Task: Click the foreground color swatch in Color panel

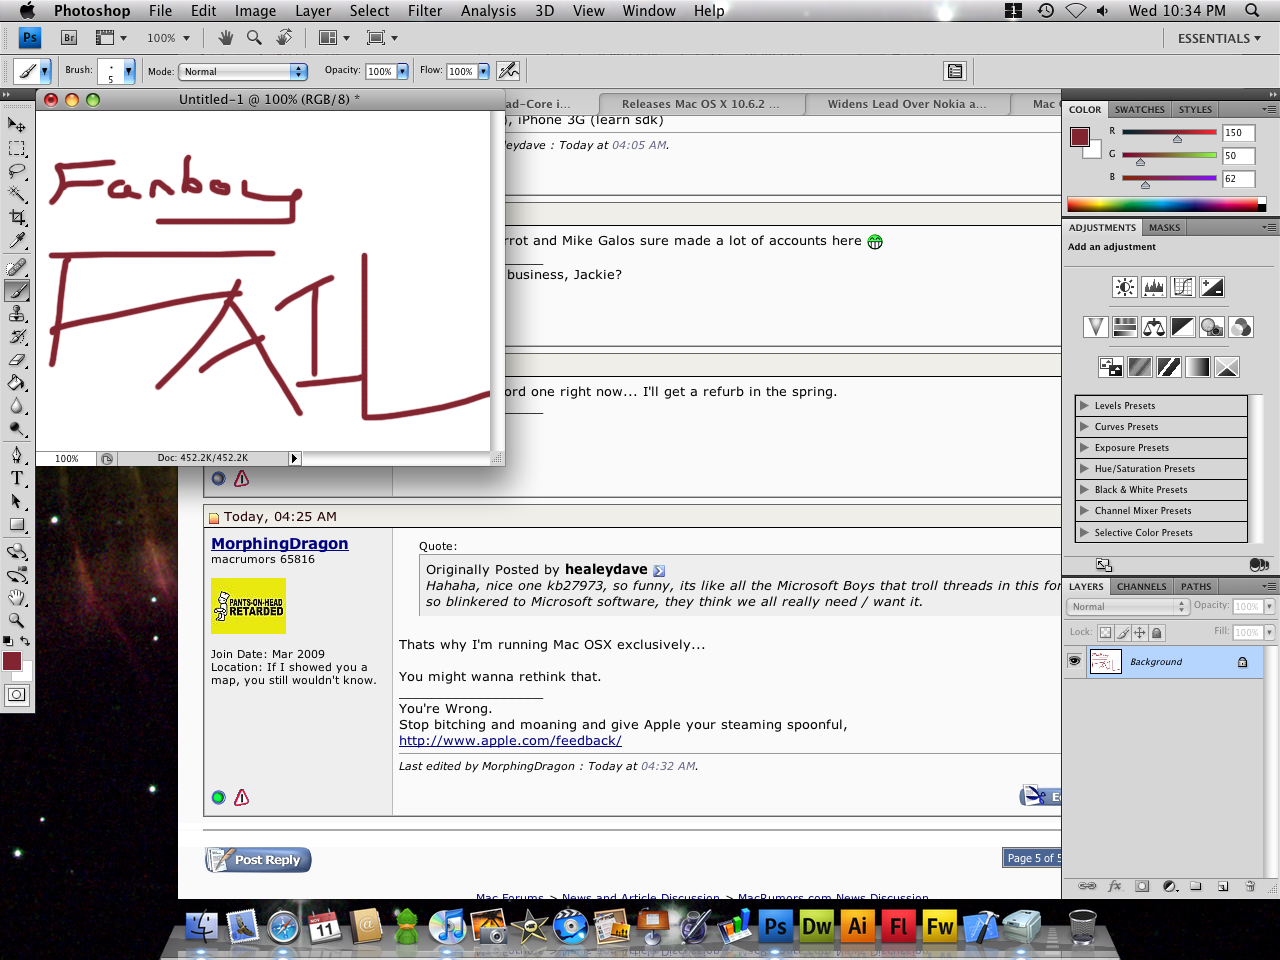Action: [1080, 137]
